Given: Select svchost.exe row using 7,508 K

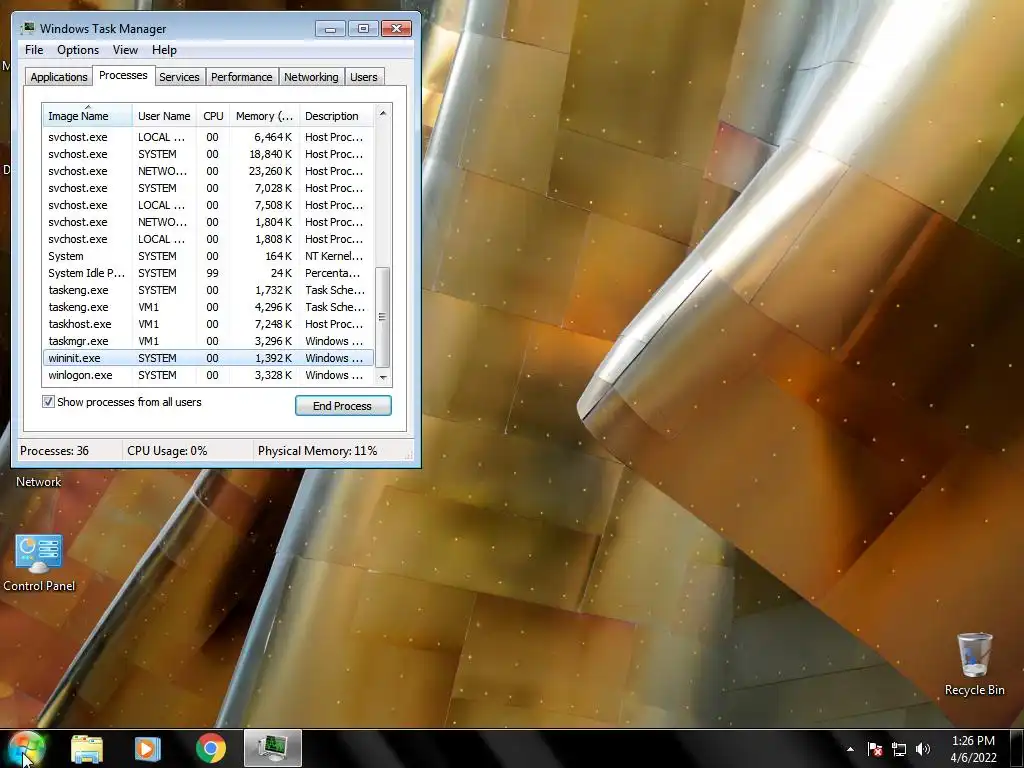Looking at the screenshot, I should 208,205.
